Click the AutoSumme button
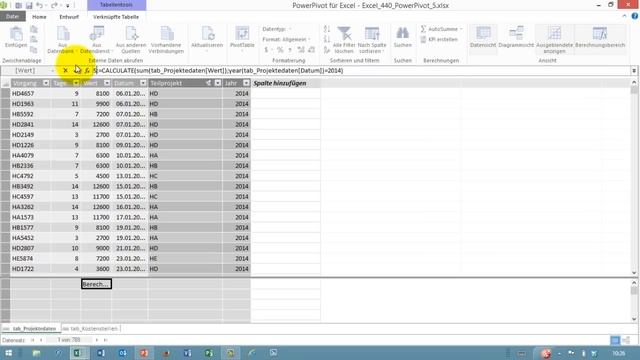This screenshot has width=640, height=360. point(441,29)
